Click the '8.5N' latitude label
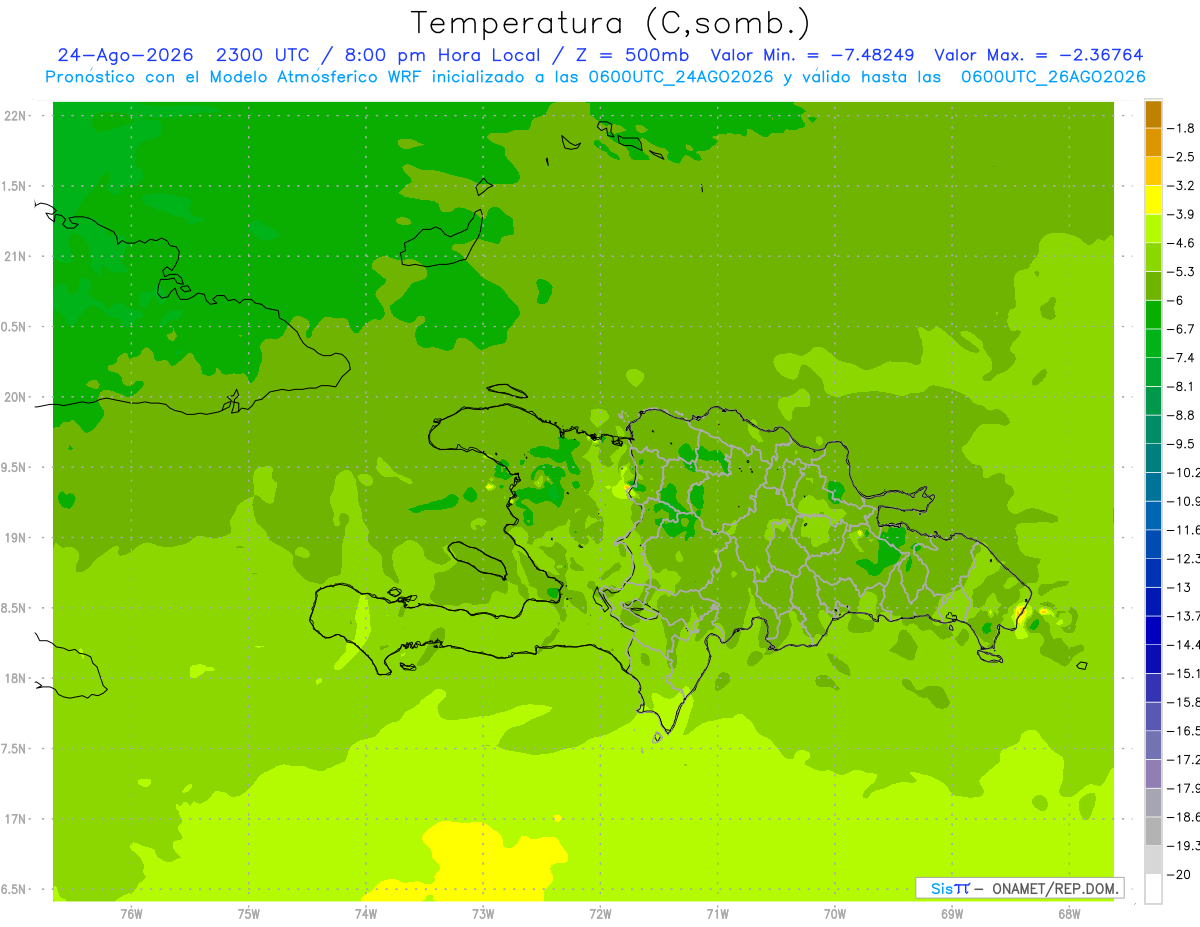 [14, 609]
